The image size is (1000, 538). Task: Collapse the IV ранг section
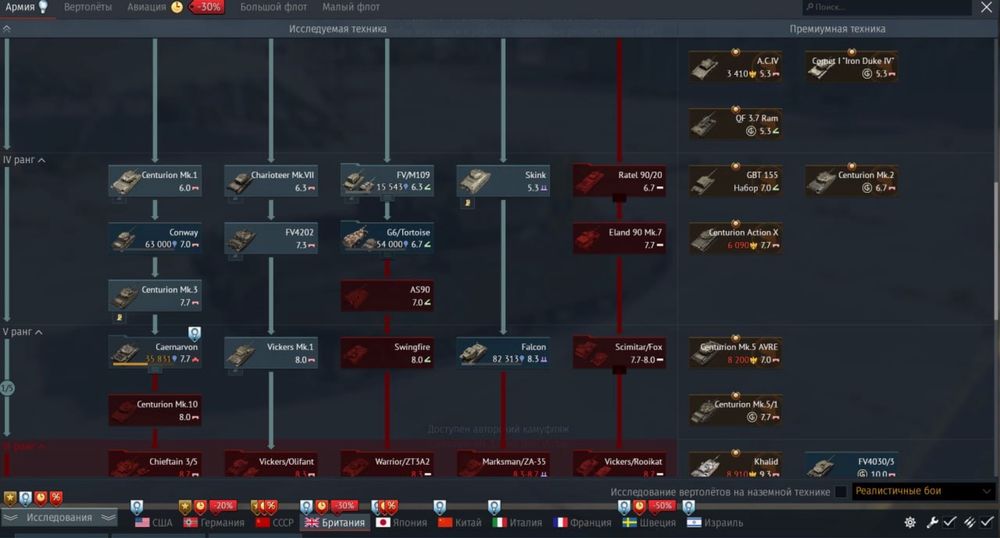pos(24,160)
